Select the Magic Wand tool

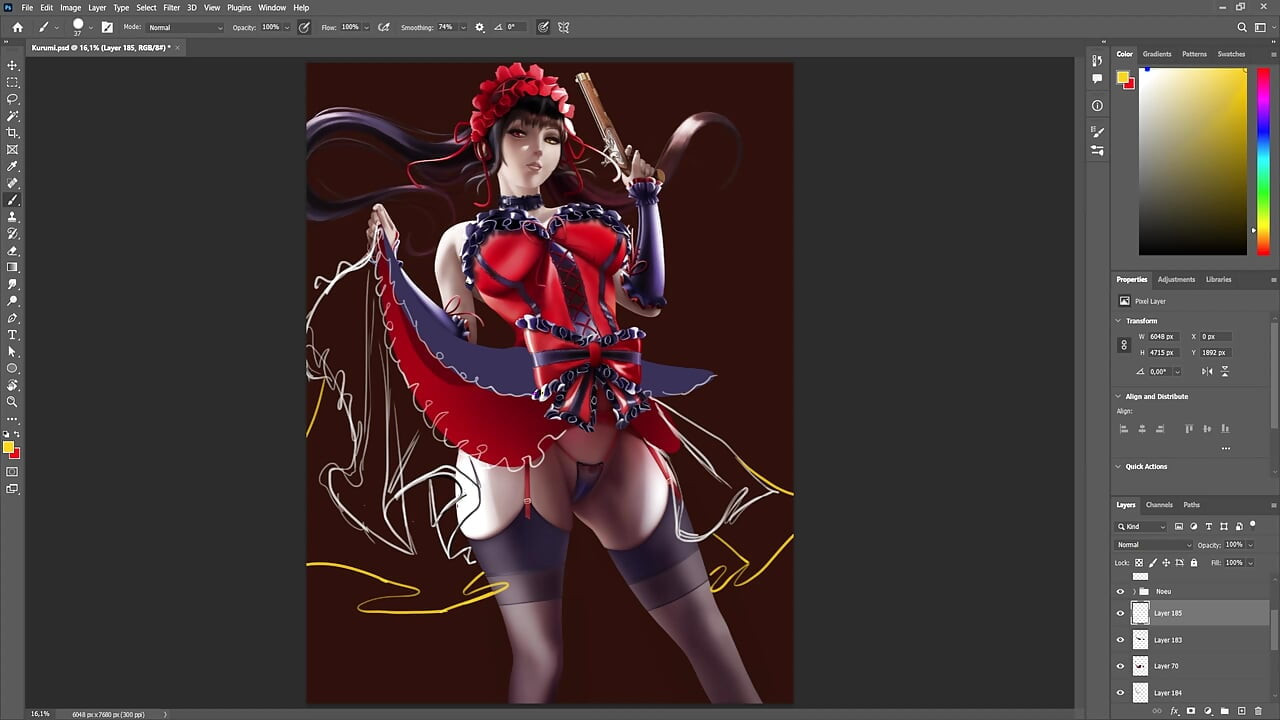coord(13,116)
